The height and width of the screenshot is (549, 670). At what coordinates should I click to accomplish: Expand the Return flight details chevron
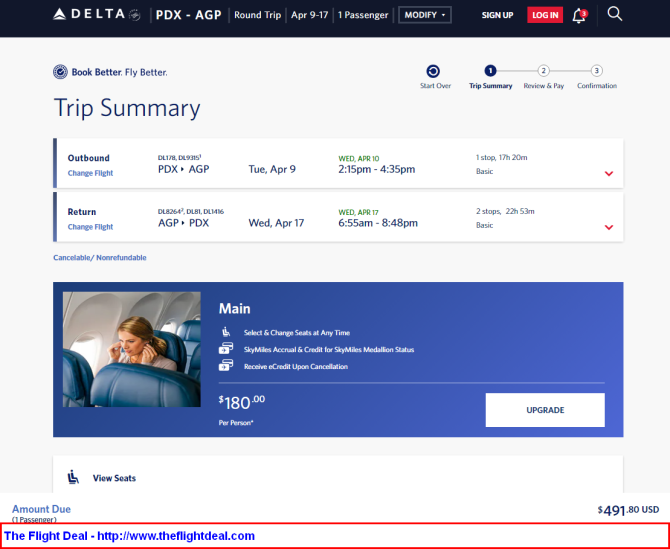[x=609, y=227]
